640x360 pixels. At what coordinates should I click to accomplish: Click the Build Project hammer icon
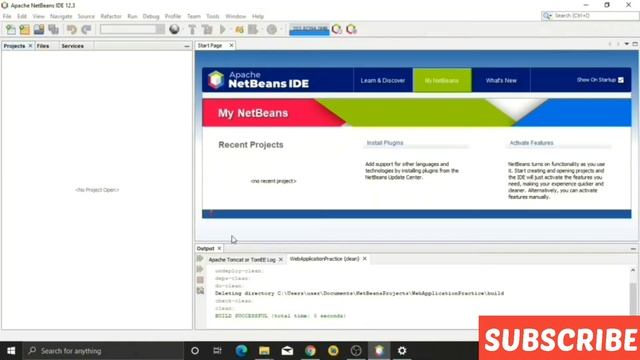(192, 29)
